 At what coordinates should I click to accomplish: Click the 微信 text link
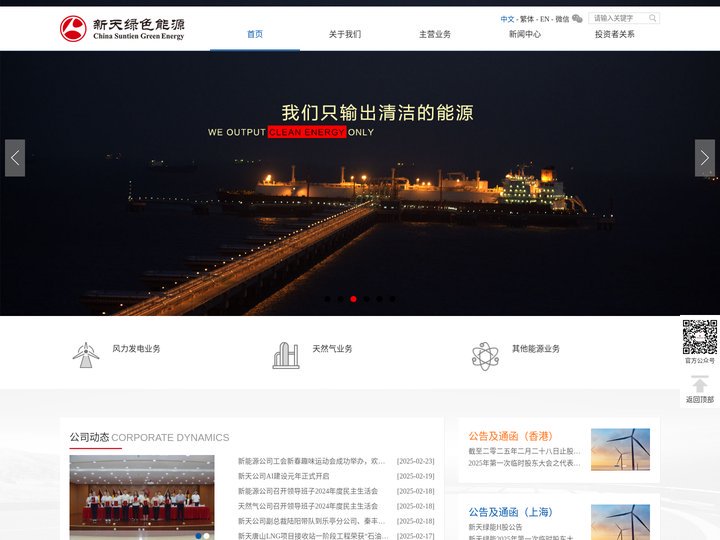[x=562, y=19]
